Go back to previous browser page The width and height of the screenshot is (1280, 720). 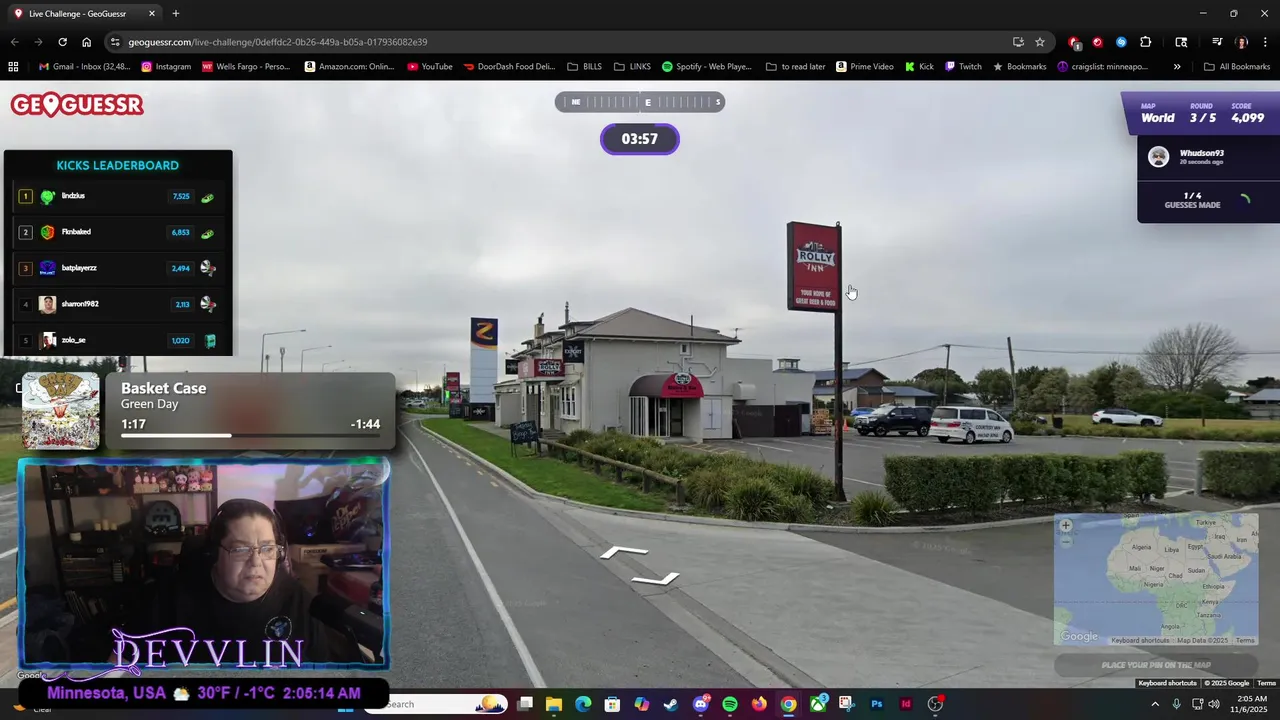coord(14,42)
